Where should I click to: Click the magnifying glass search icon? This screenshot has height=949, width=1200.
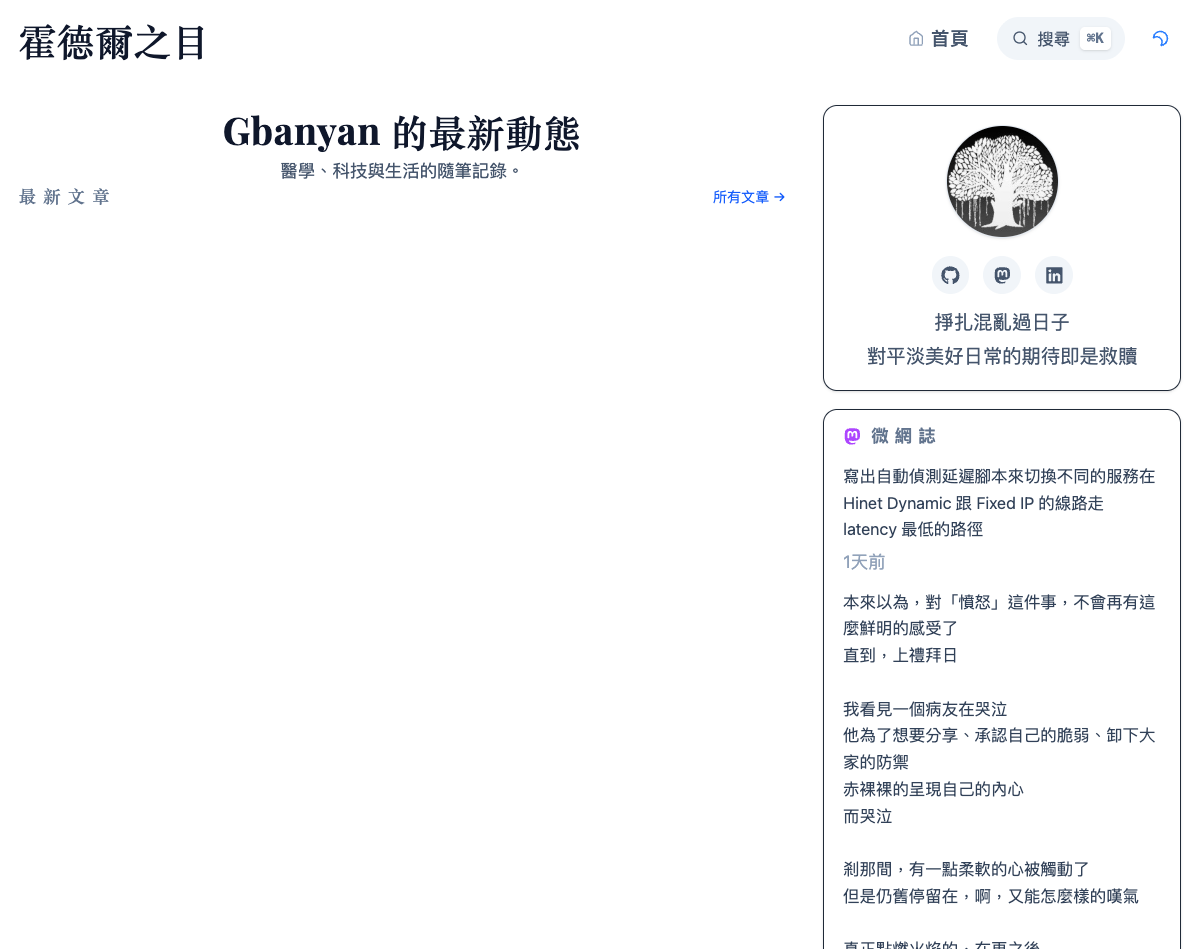1020,39
